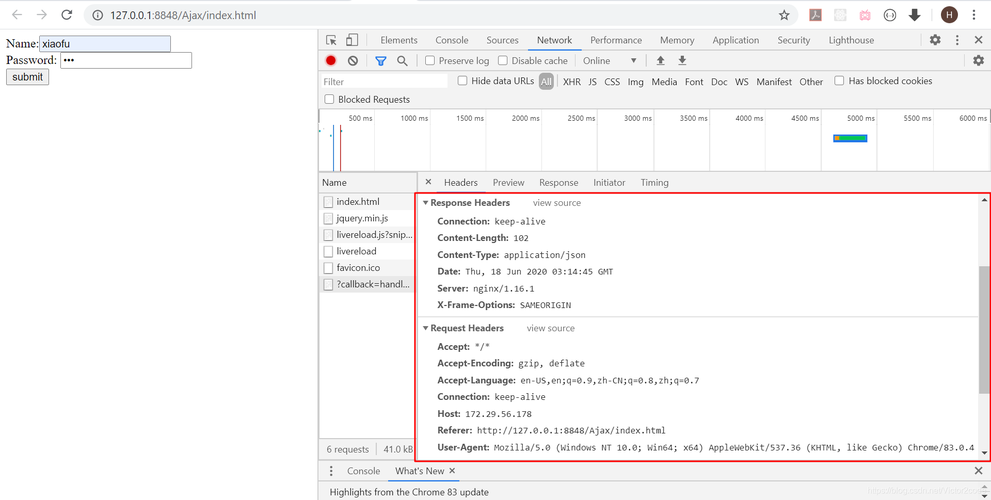Switch to the Sources tab
Viewport: 991px width, 500px height.
502,40
